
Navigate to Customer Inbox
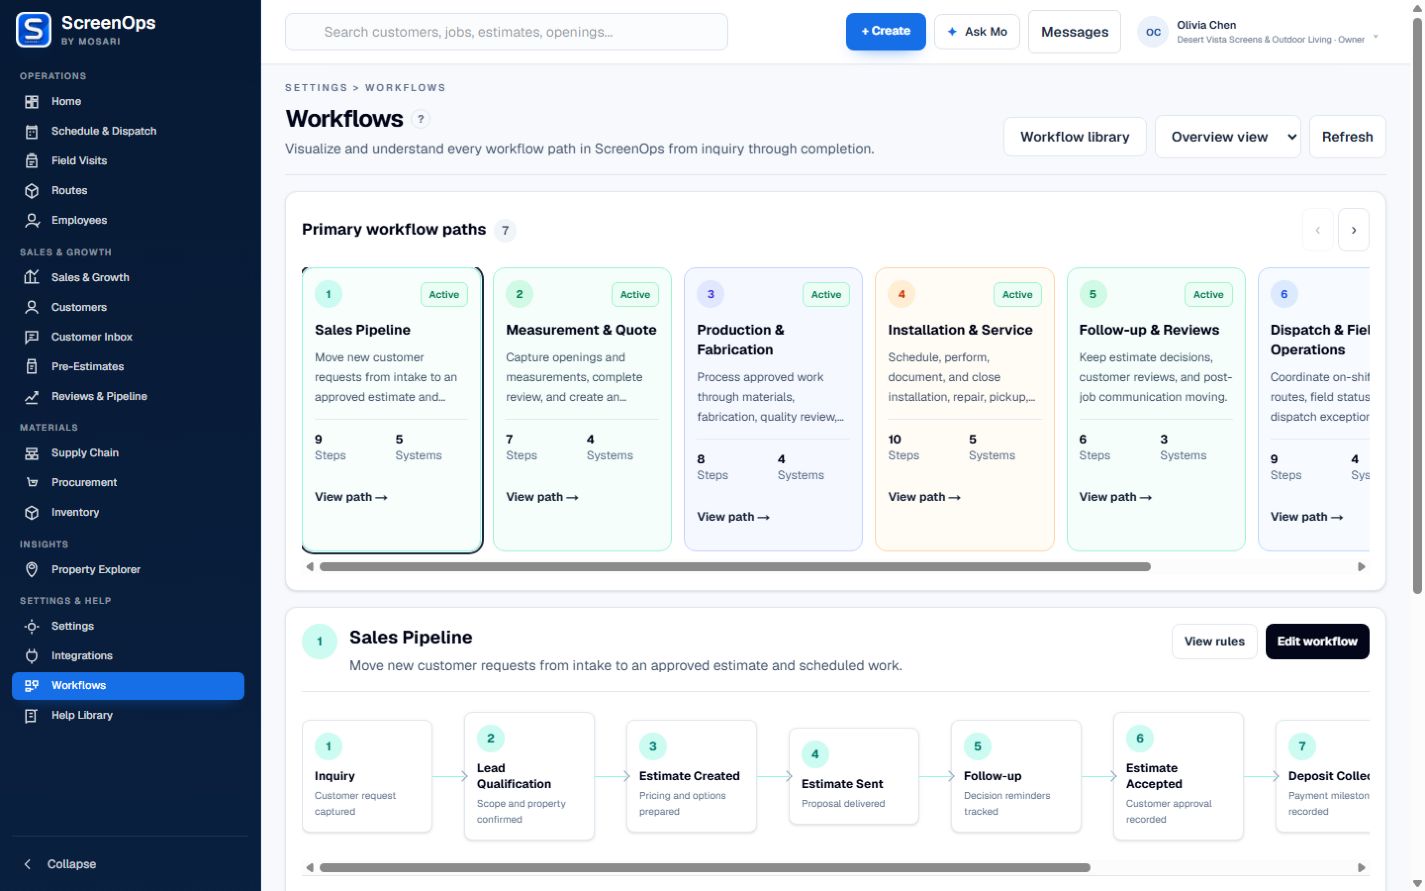point(128,338)
